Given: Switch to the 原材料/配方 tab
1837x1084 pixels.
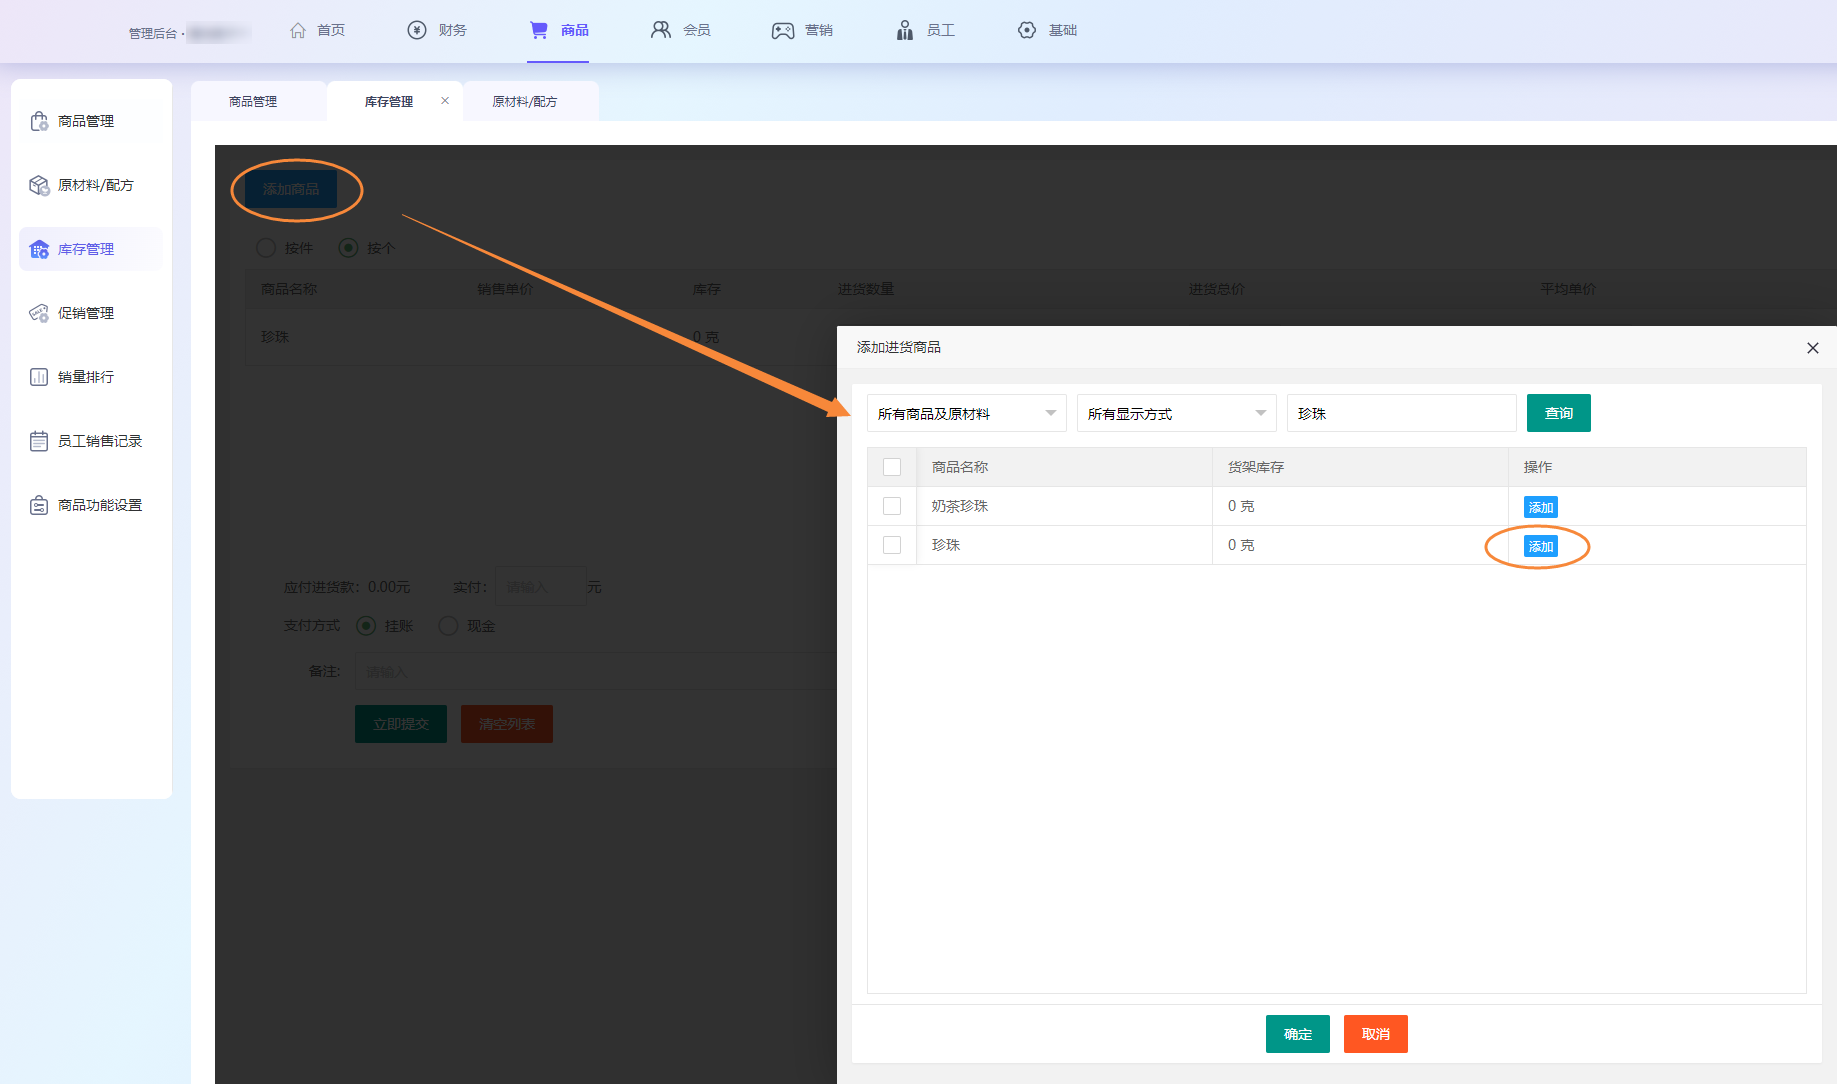Looking at the screenshot, I should 525,102.
